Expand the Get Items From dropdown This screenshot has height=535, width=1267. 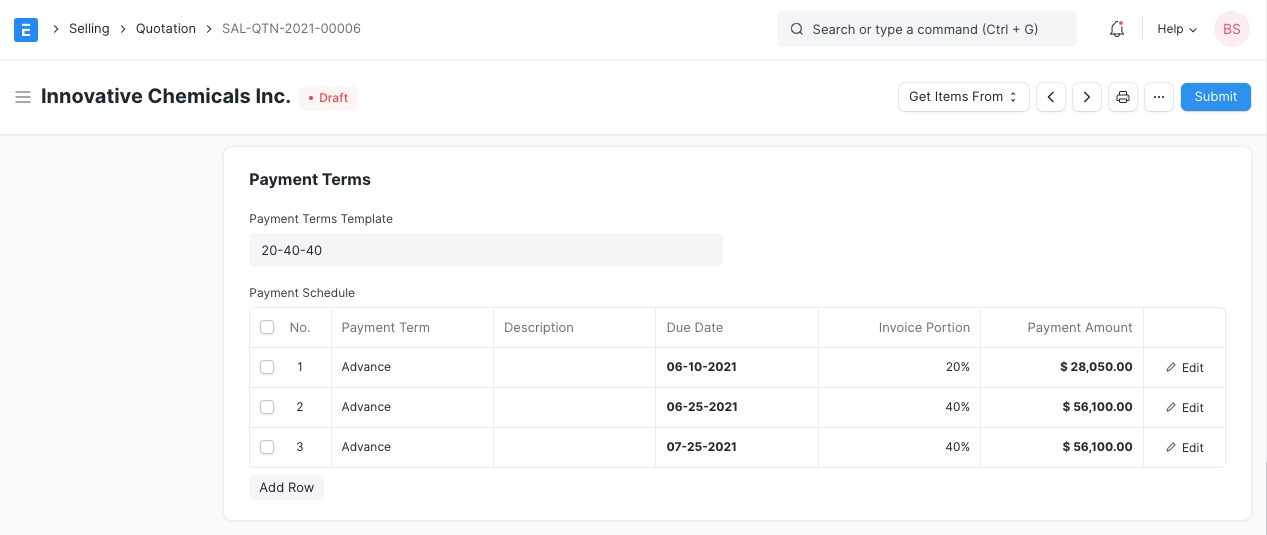coord(963,97)
